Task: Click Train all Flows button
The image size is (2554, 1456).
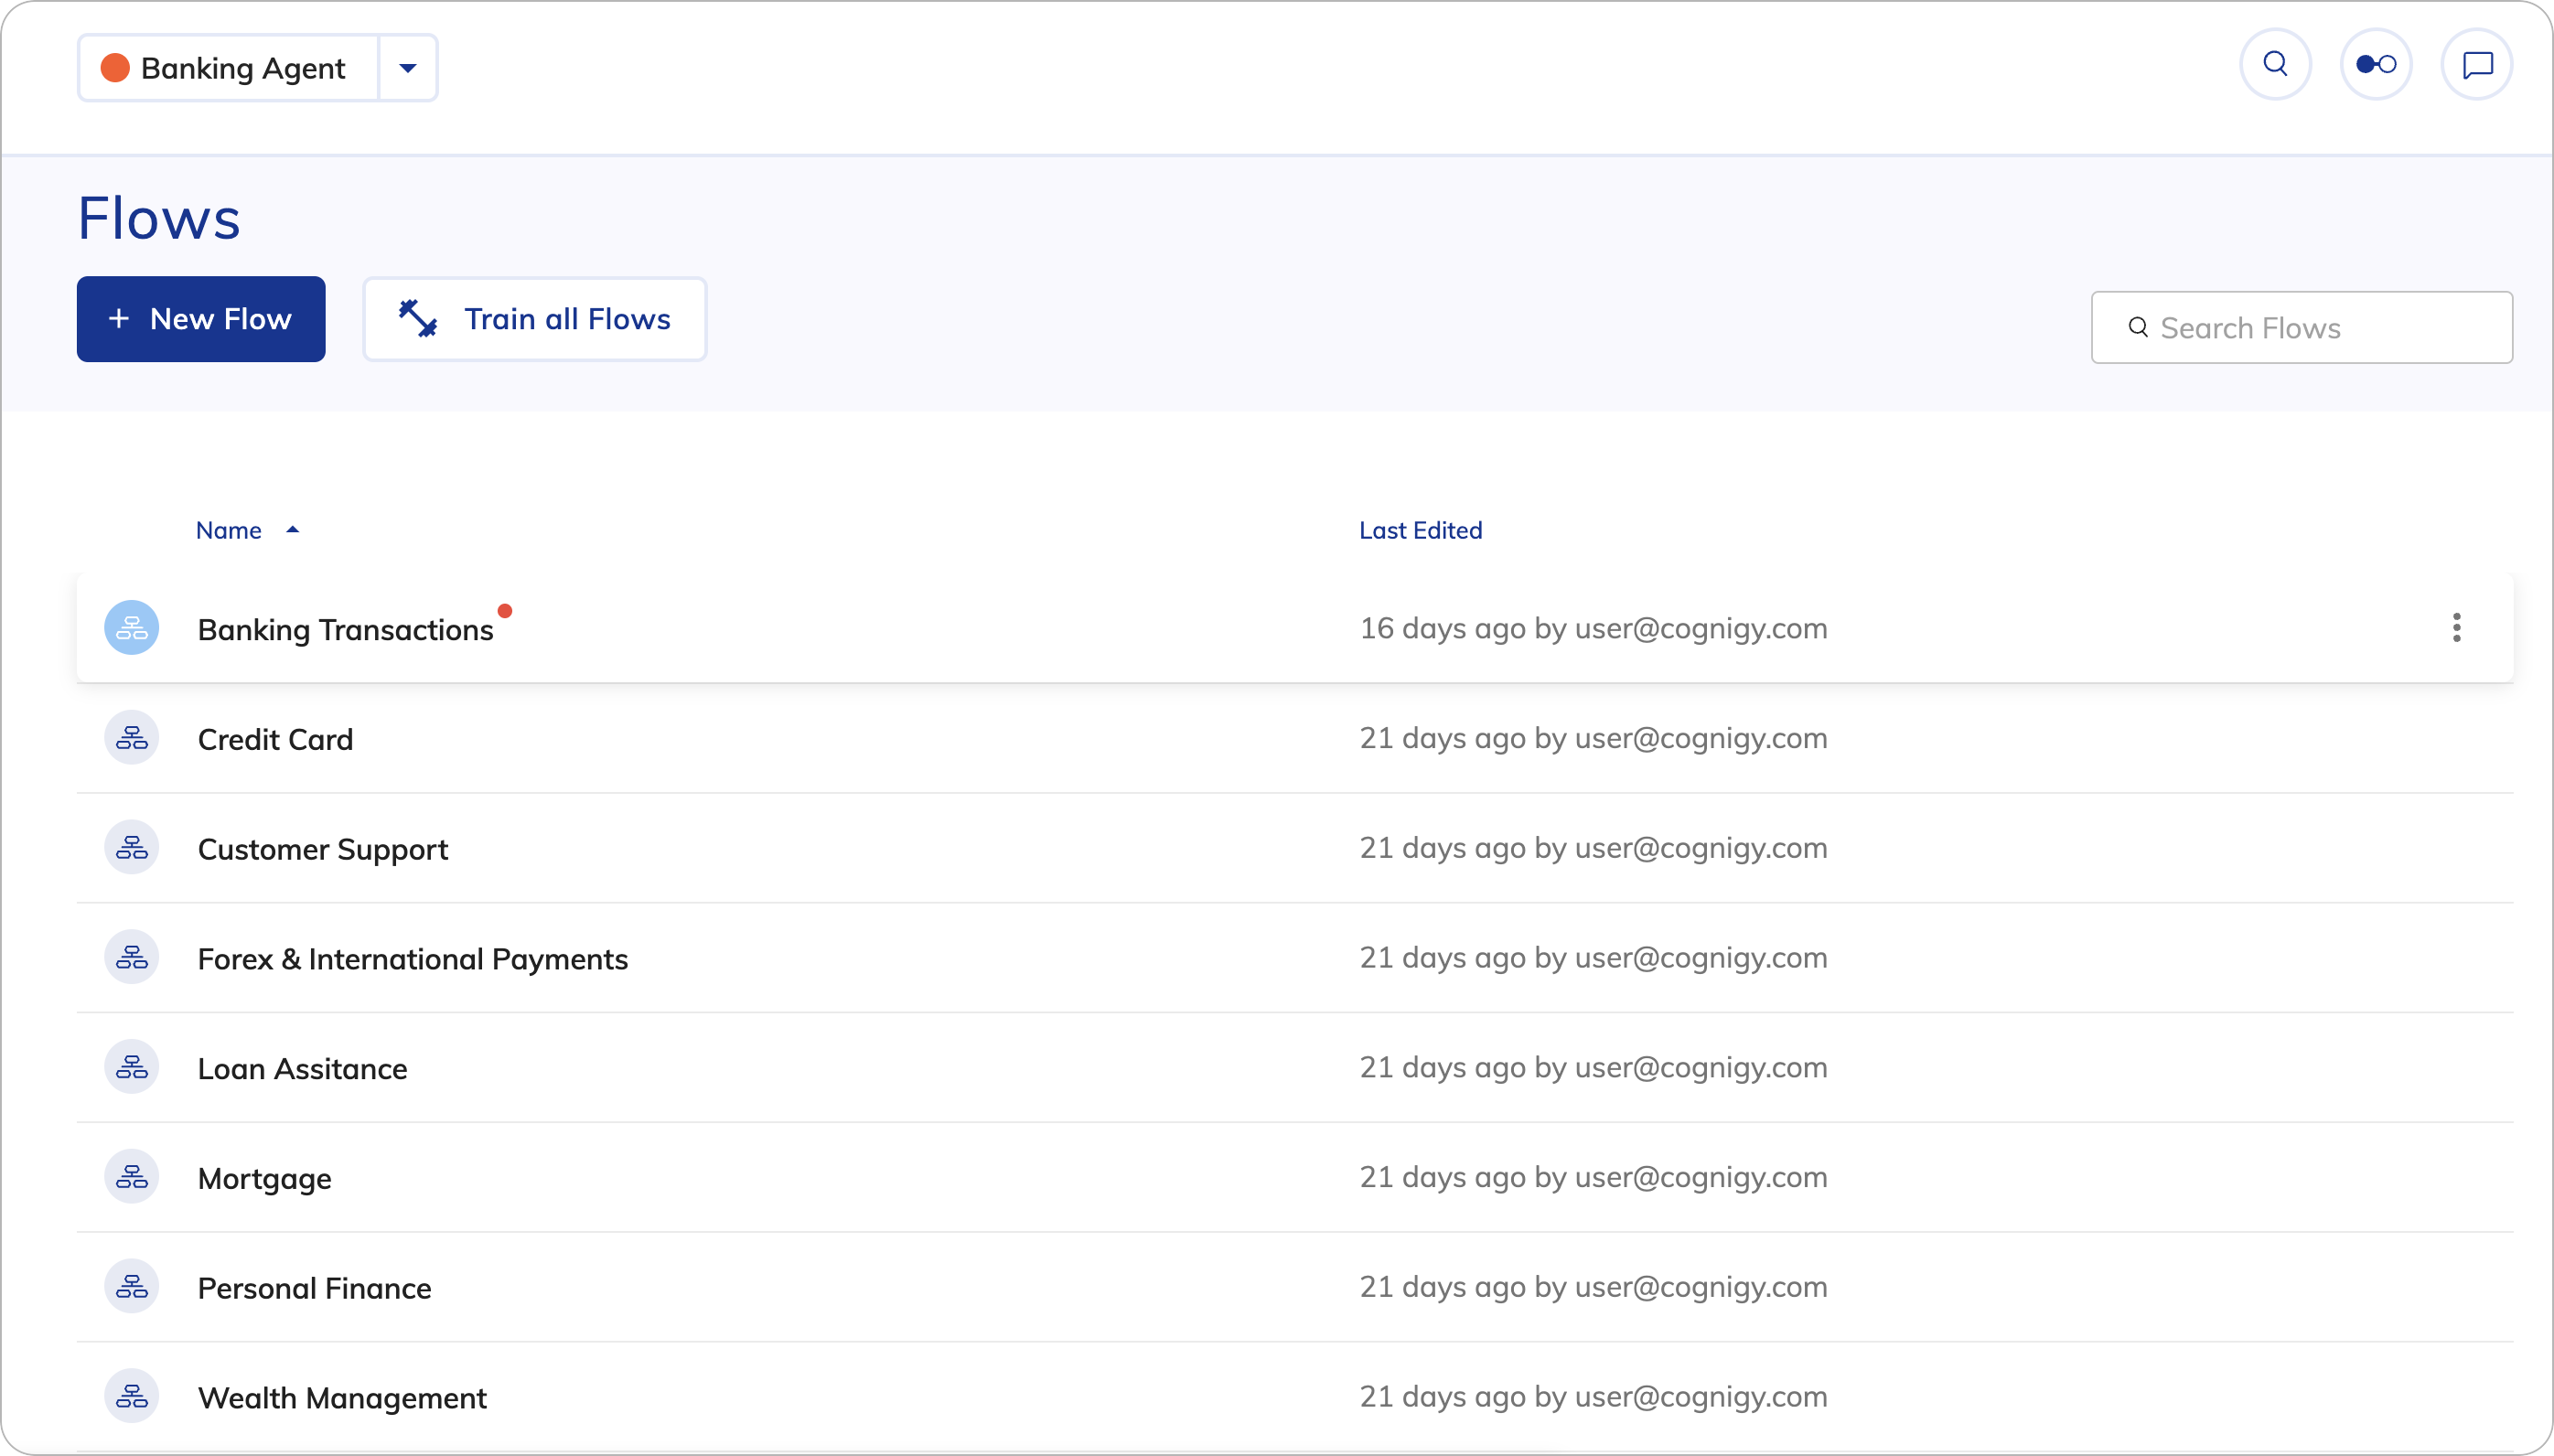Action: coord(535,319)
